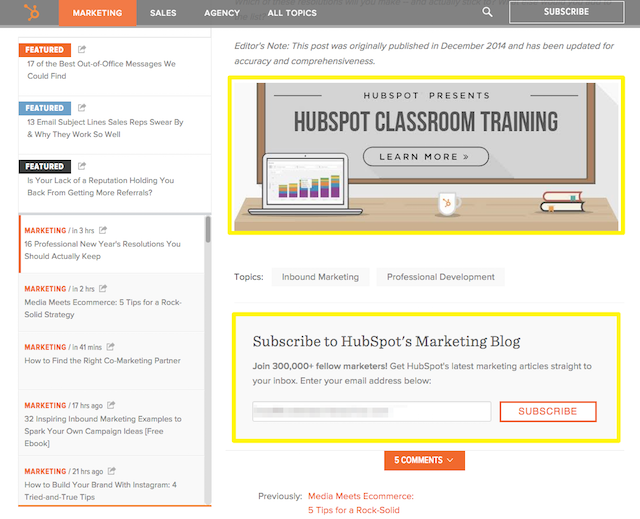Viewport: 640px width, 519px height.
Task: Open the Agency tab
Action: [x=222, y=13]
